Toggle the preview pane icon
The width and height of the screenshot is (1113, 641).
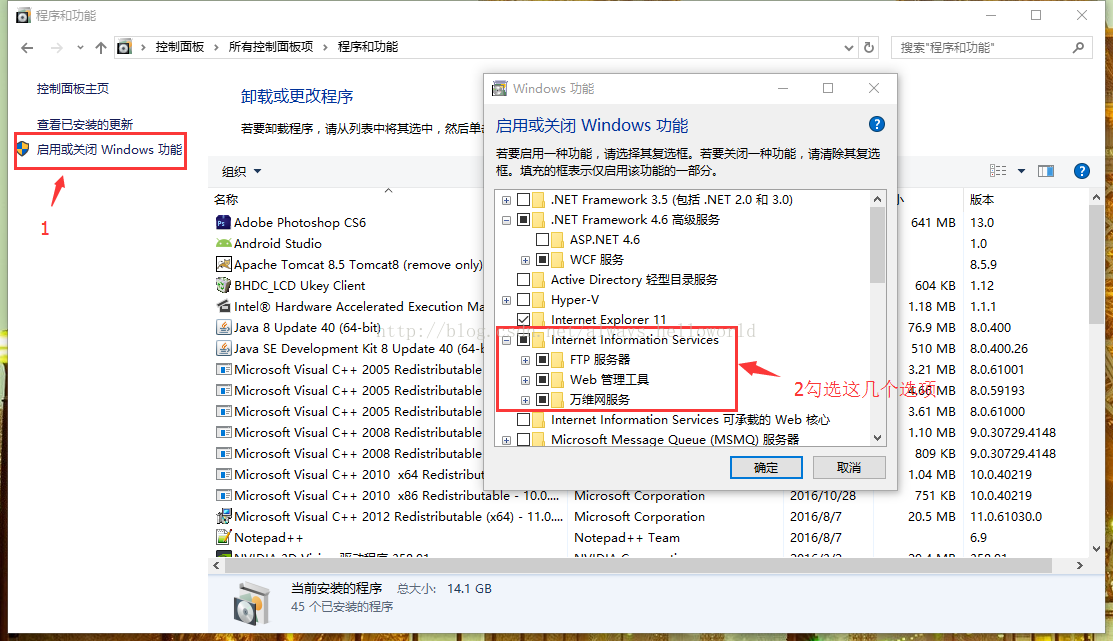pyautogui.click(x=1046, y=171)
